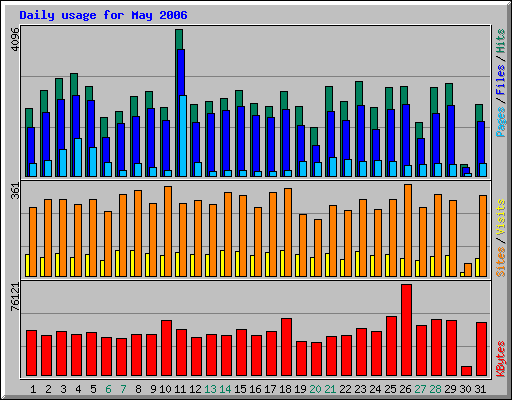Screen dimensions: 512x400
Task: Click the day '23' axis label
Action: [x=360, y=389]
